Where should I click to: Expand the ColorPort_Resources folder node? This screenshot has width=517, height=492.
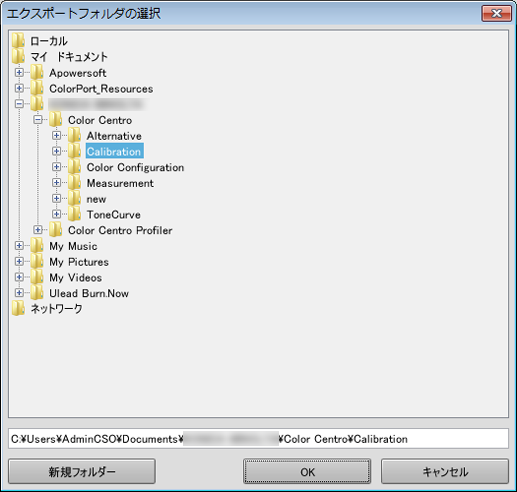pos(19,88)
